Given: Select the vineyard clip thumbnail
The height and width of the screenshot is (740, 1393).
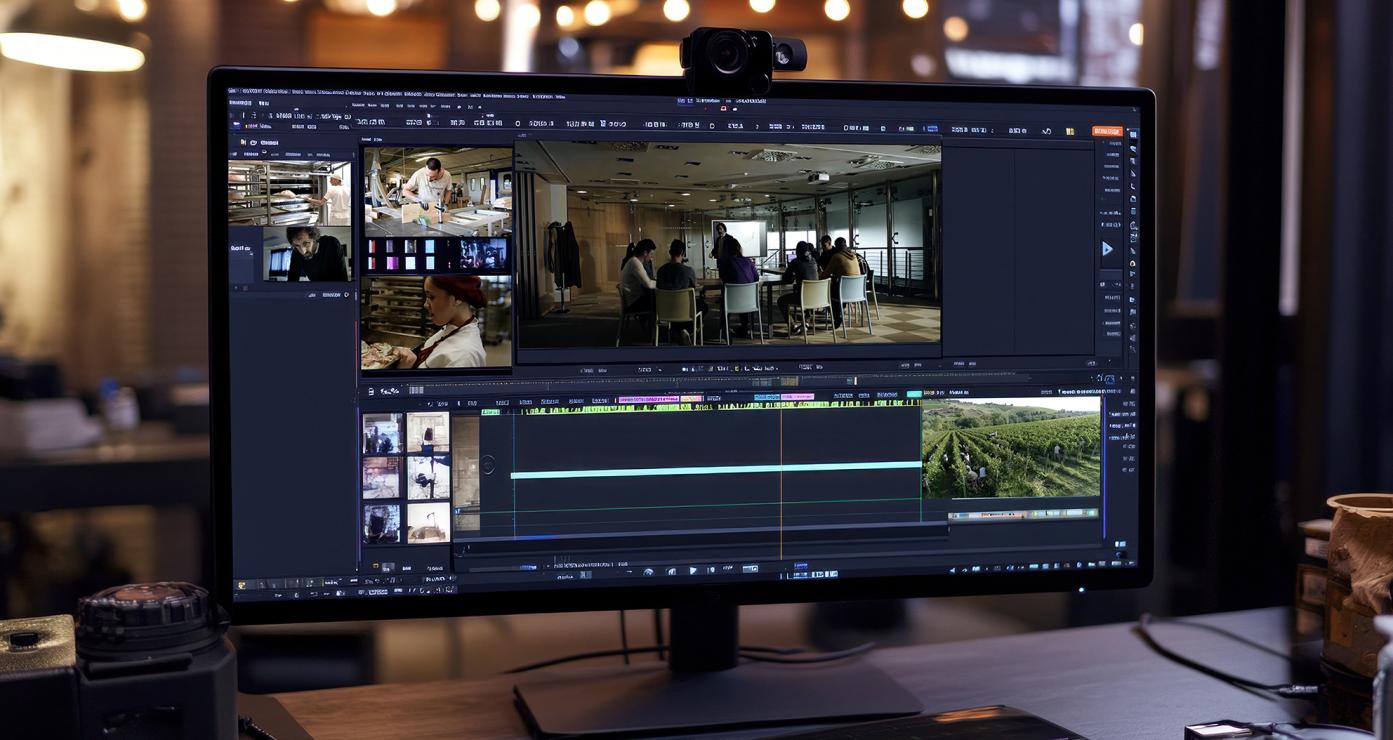Looking at the screenshot, I should [1010, 447].
